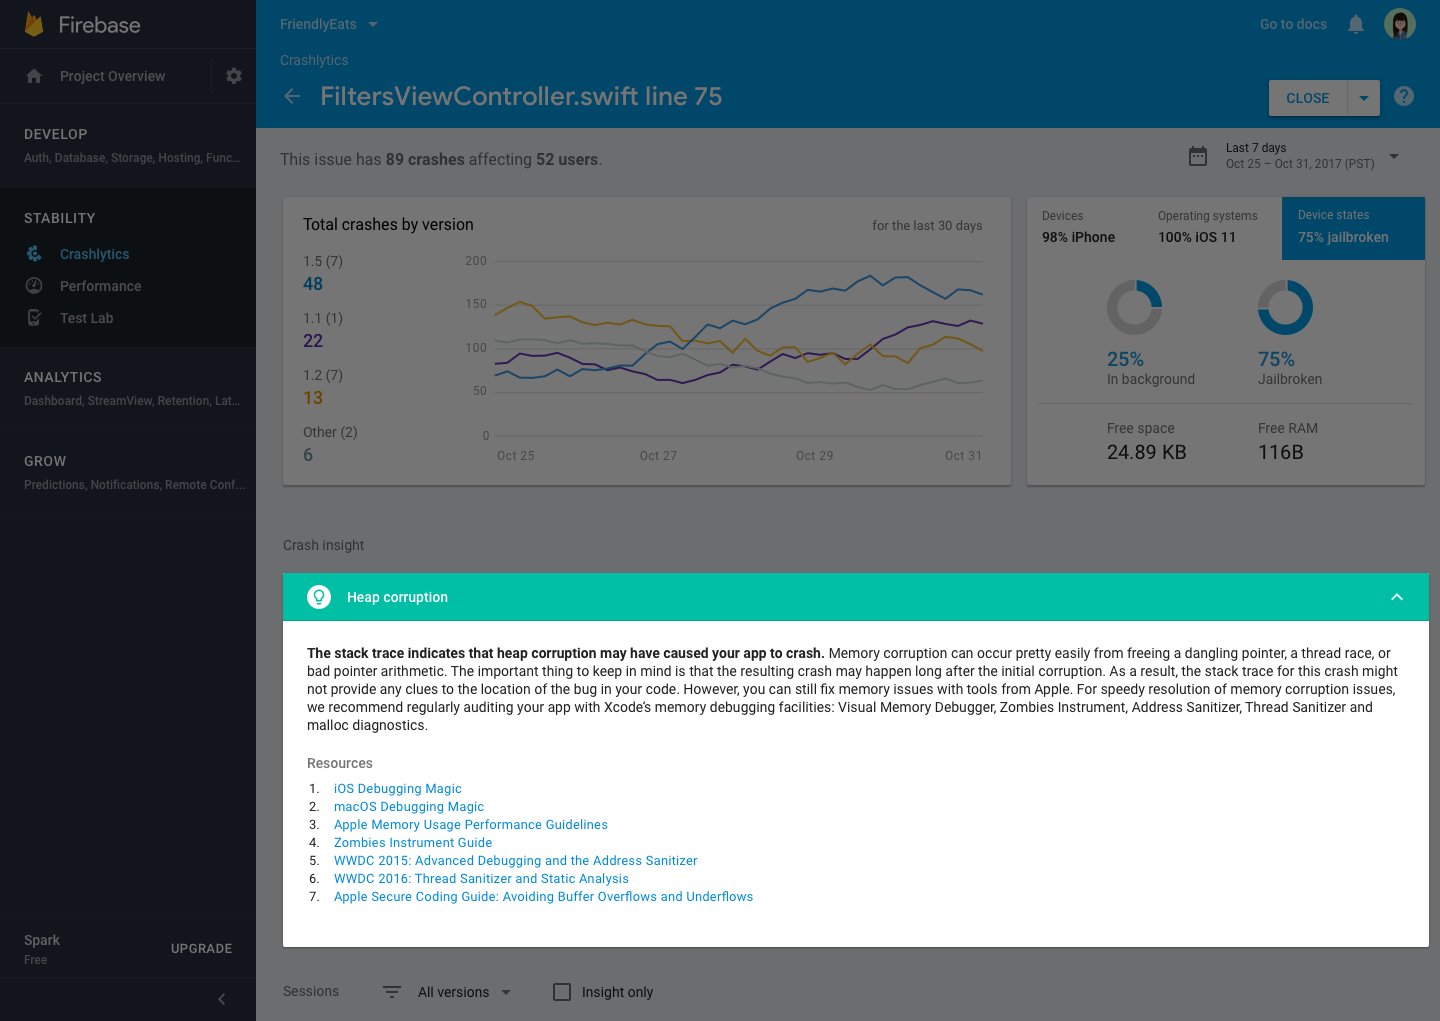Click the Spark Free plan label

click(x=42, y=949)
